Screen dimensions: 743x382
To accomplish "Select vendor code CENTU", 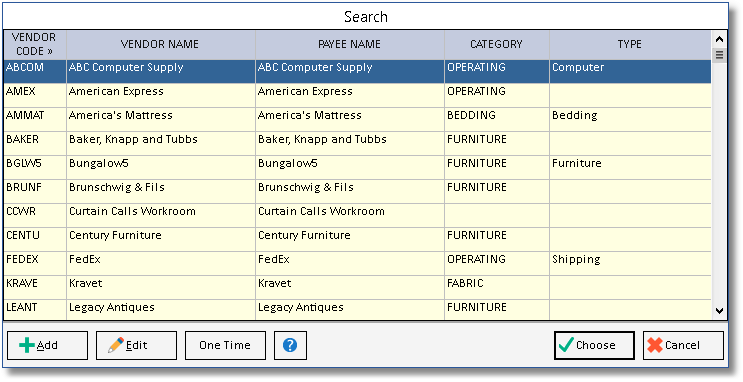I will click(x=23, y=235).
